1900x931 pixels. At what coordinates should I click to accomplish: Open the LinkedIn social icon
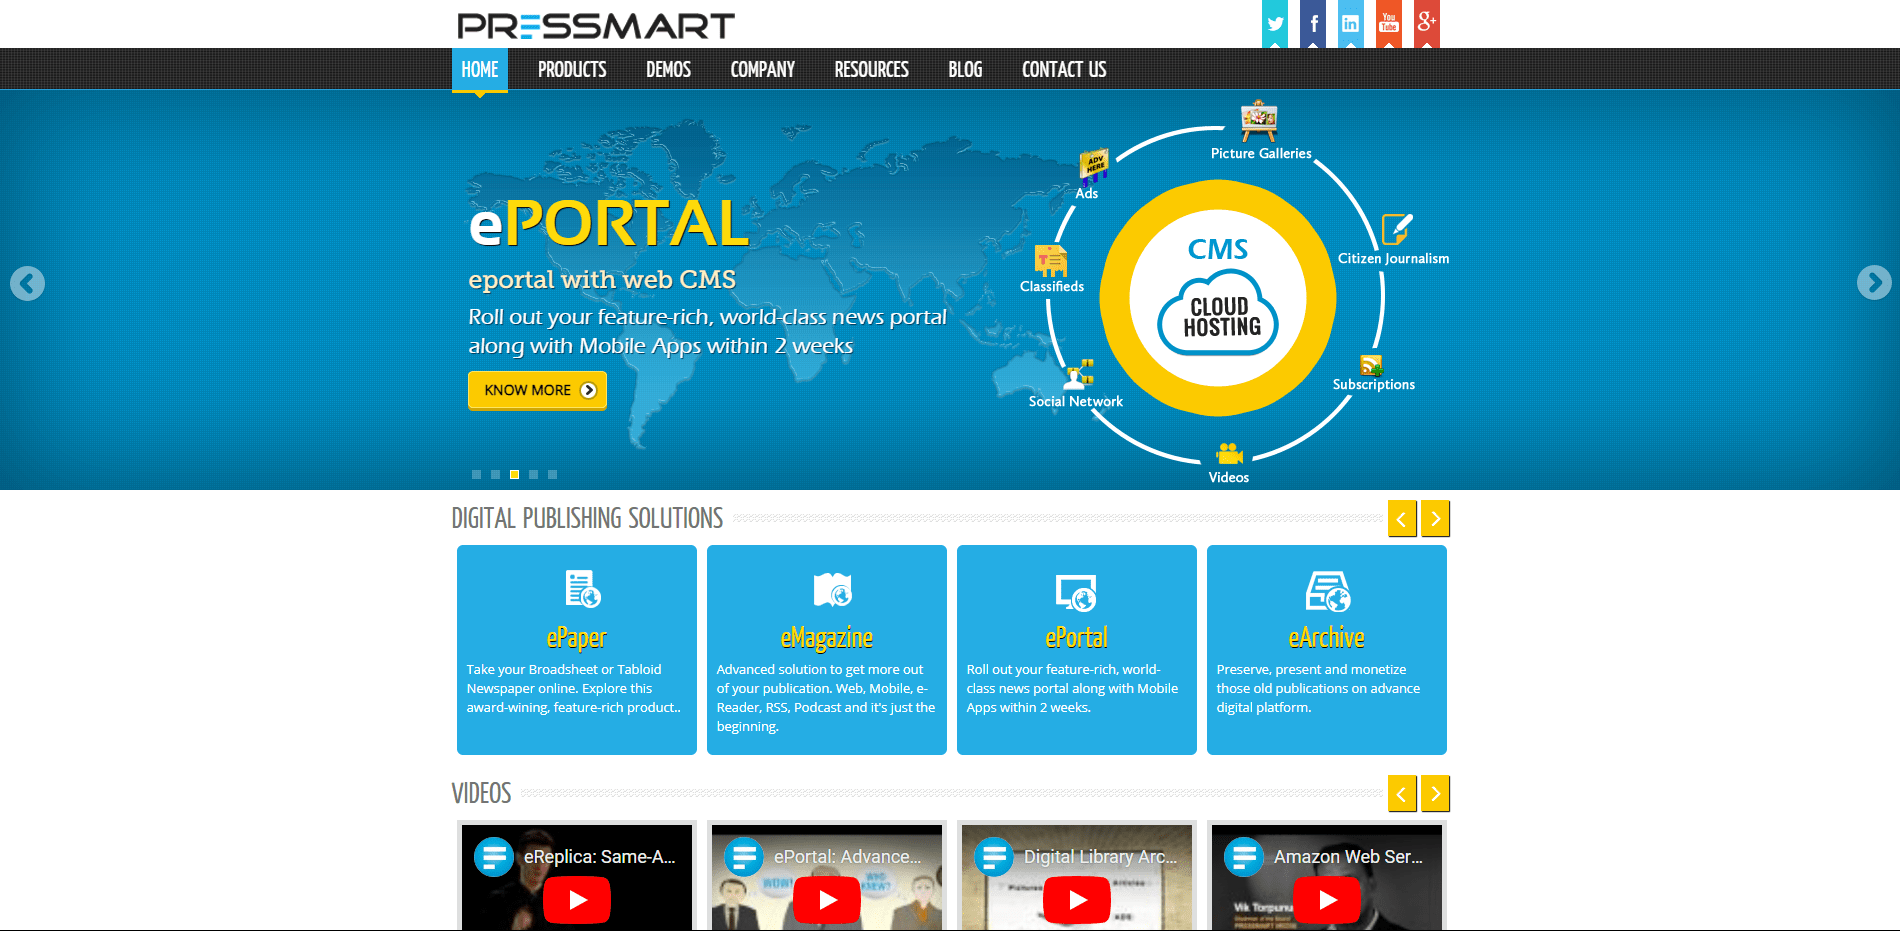pyautogui.click(x=1350, y=23)
